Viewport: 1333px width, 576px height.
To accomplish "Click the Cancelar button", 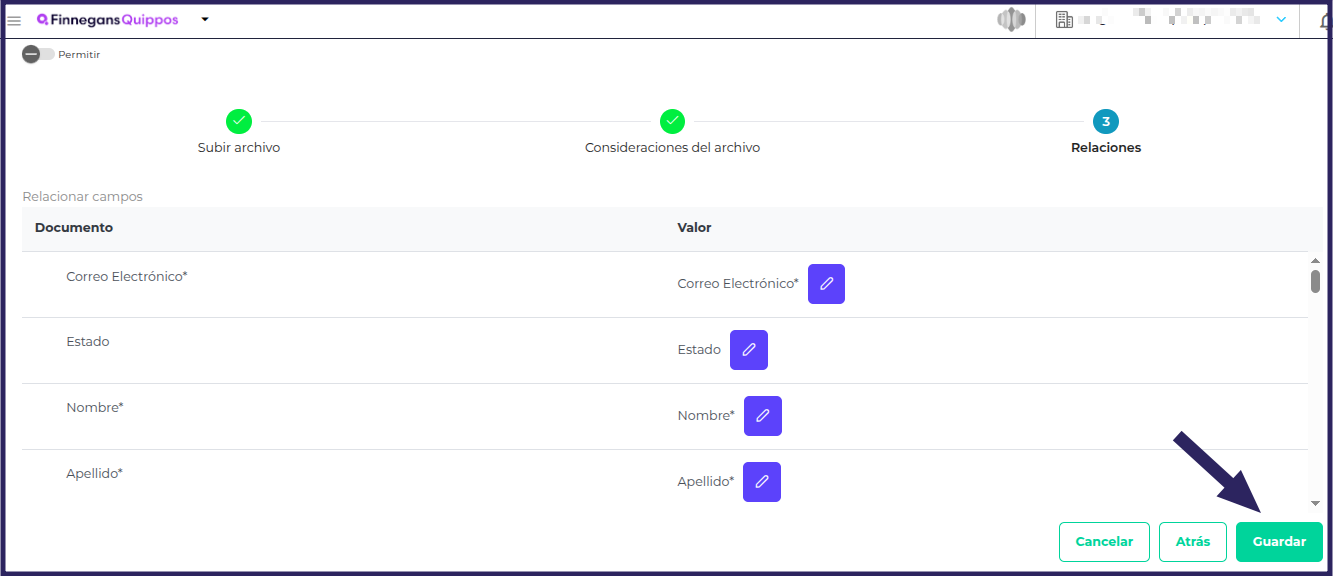I will click(1104, 542).
